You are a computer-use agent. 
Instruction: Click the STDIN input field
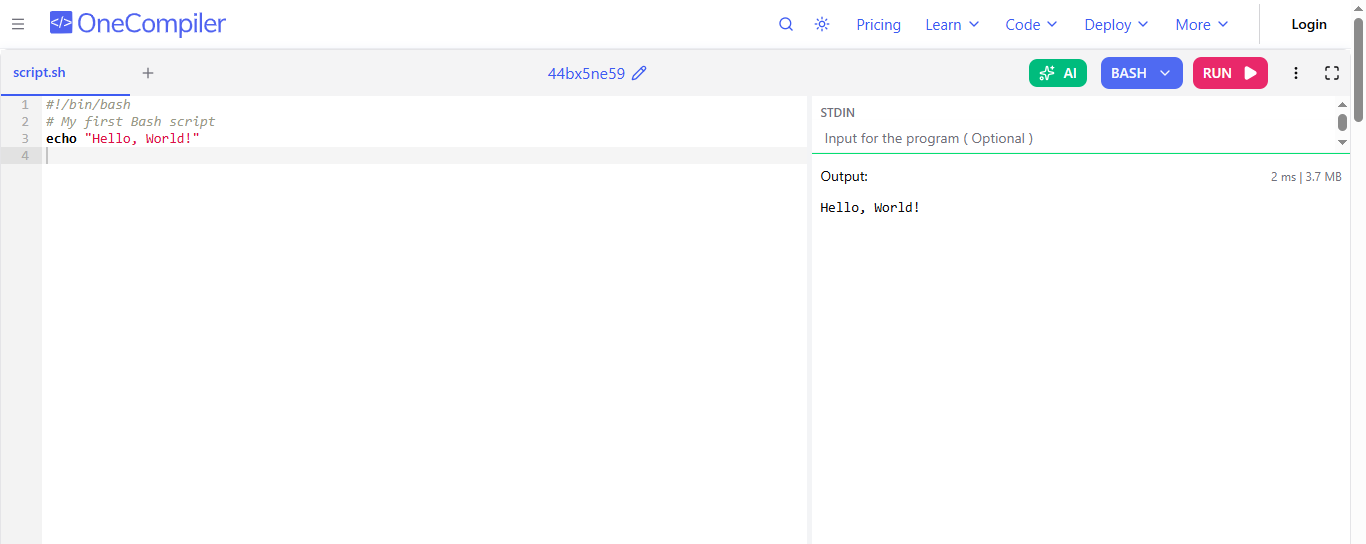pos(1075,138)
